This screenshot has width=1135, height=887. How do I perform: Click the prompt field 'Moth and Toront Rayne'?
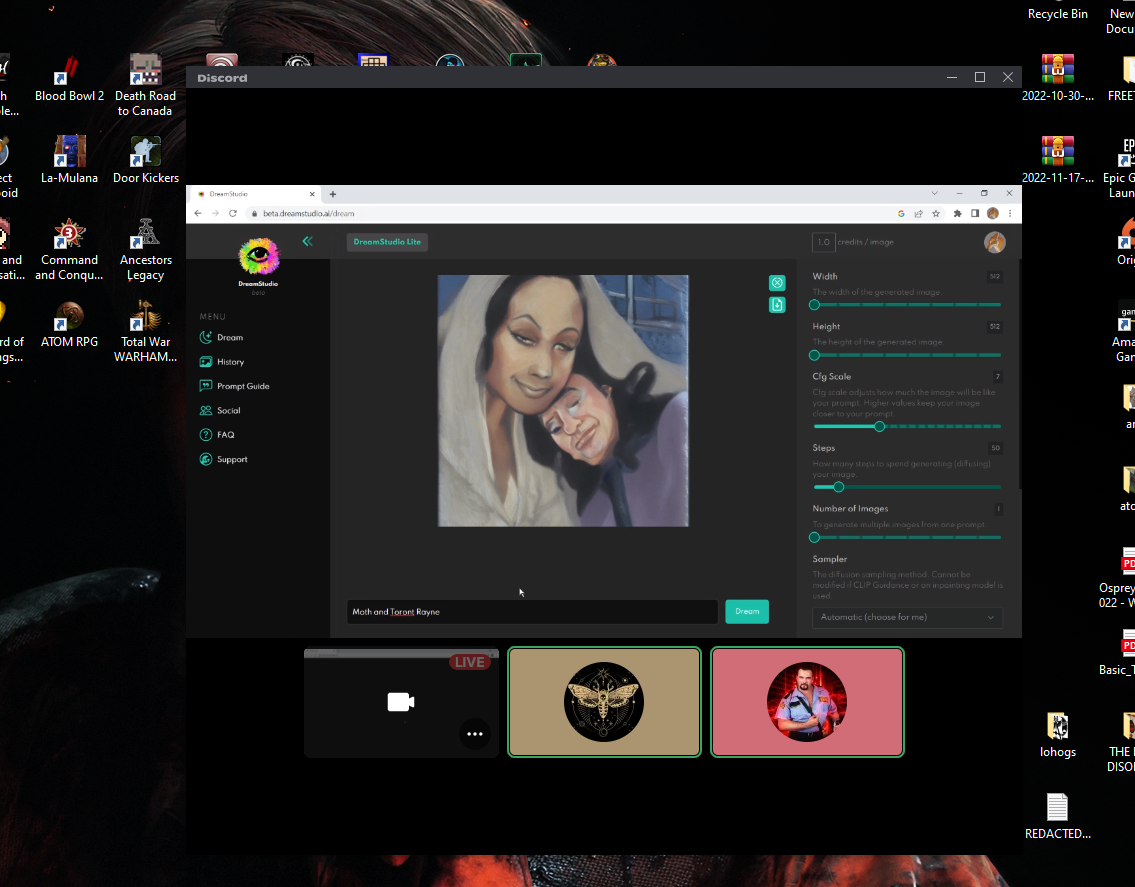(x=532, y=612)
